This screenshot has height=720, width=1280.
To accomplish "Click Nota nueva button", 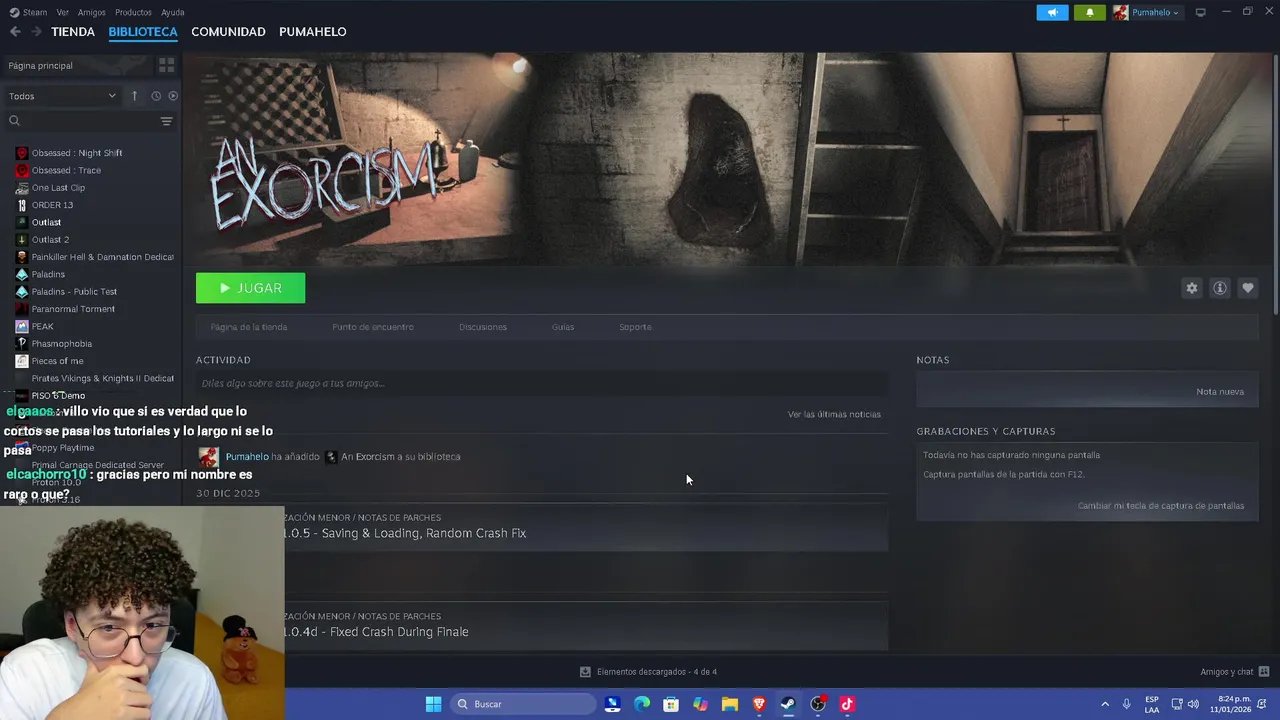I will pos(1220,391).
